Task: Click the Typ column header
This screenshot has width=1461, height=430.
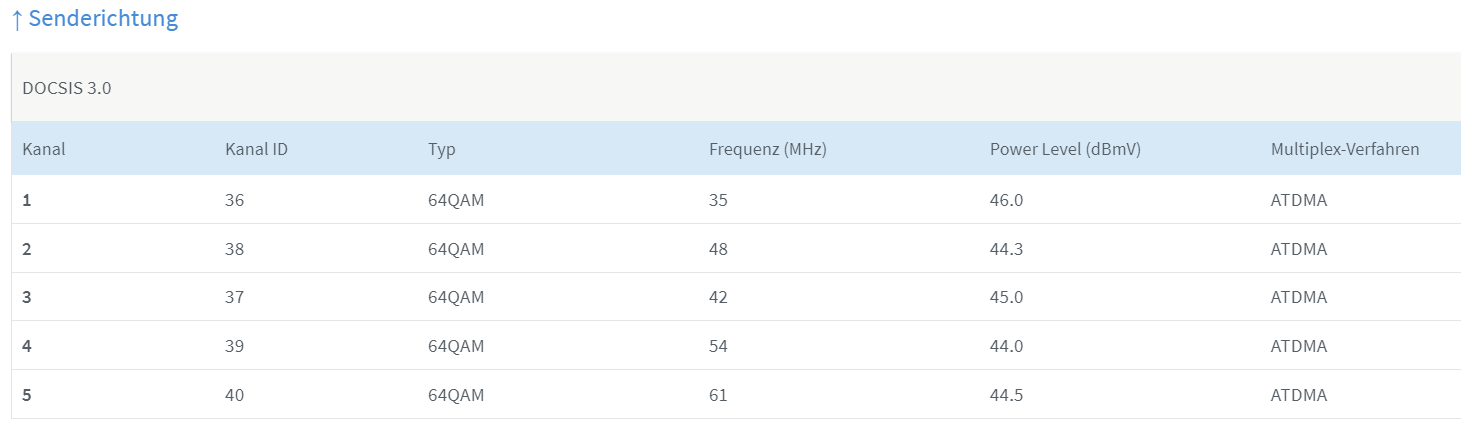Action: (441, 150)
